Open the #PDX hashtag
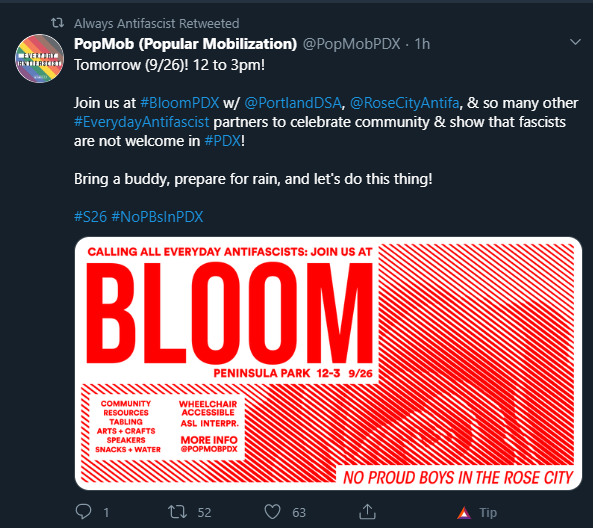Viewport: 593px width, 528px height. pyautogui.click(x=222, y=141)
